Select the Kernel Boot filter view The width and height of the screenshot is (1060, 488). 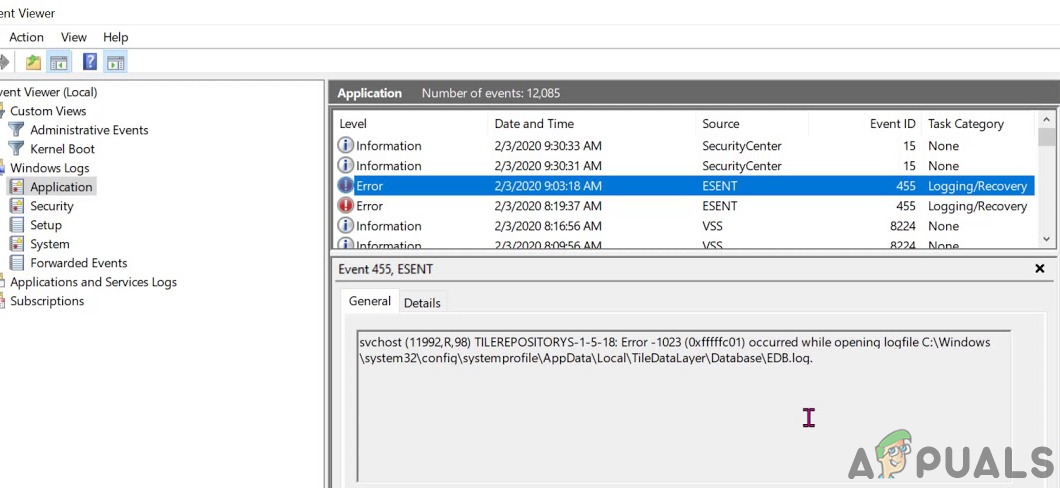coord(62,149)
